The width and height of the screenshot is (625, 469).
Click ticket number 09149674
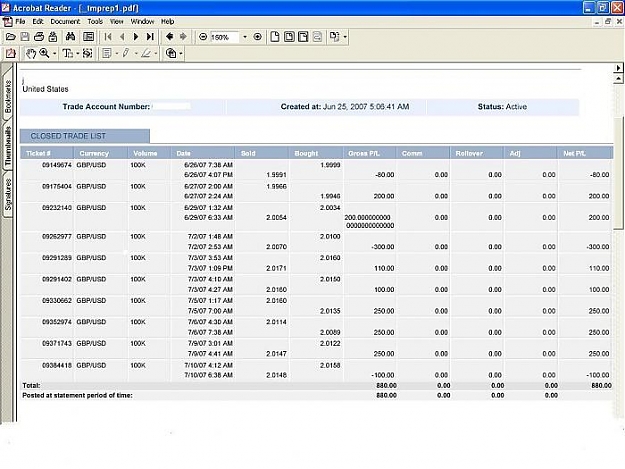57,165
